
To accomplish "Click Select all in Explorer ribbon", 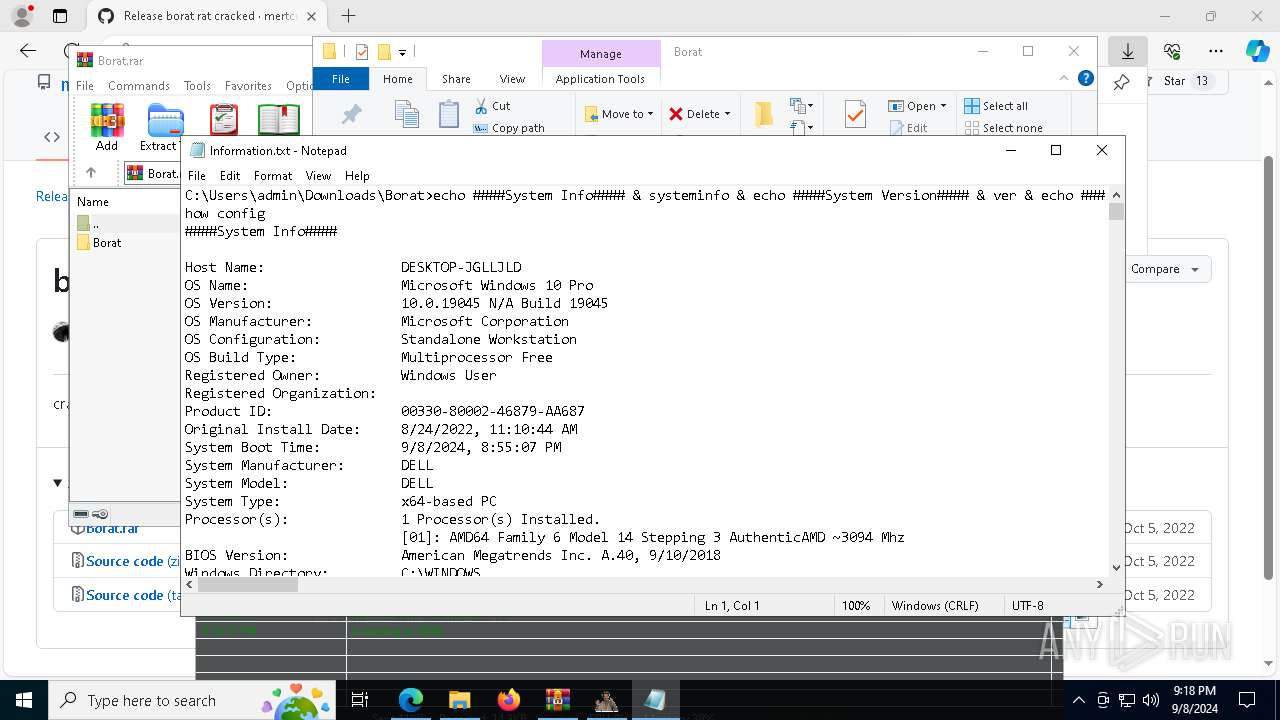I will [995, 106].
